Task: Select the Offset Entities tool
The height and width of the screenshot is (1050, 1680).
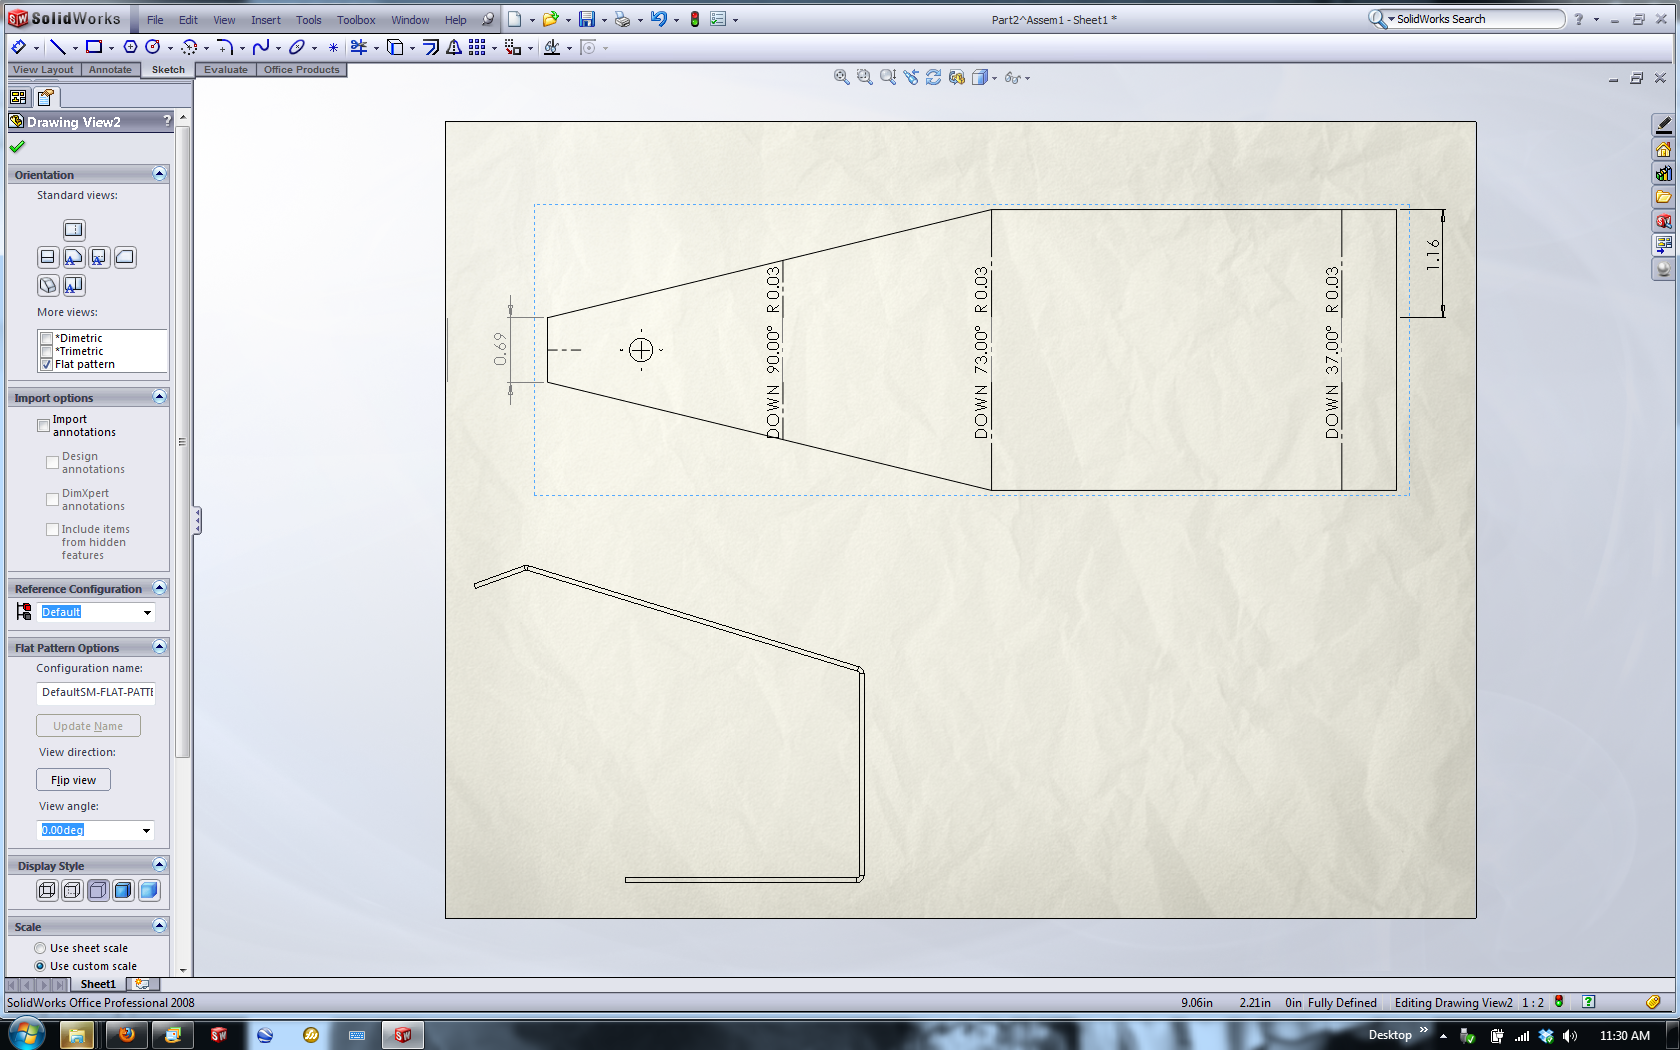Action: point(431,47)
